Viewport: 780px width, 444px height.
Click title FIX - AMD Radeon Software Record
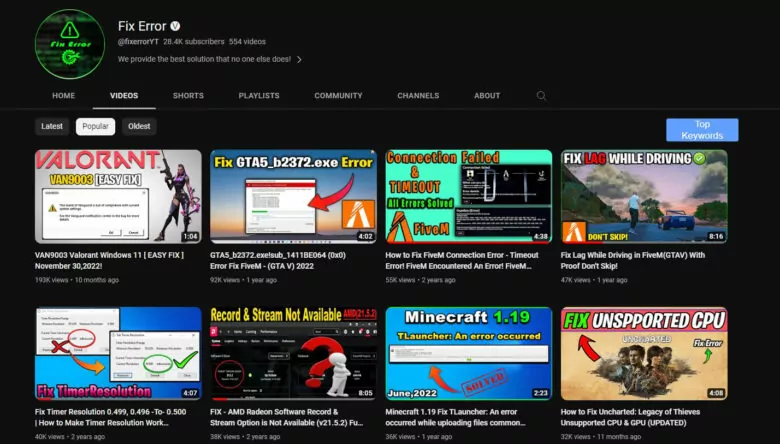tap(287, 417)
